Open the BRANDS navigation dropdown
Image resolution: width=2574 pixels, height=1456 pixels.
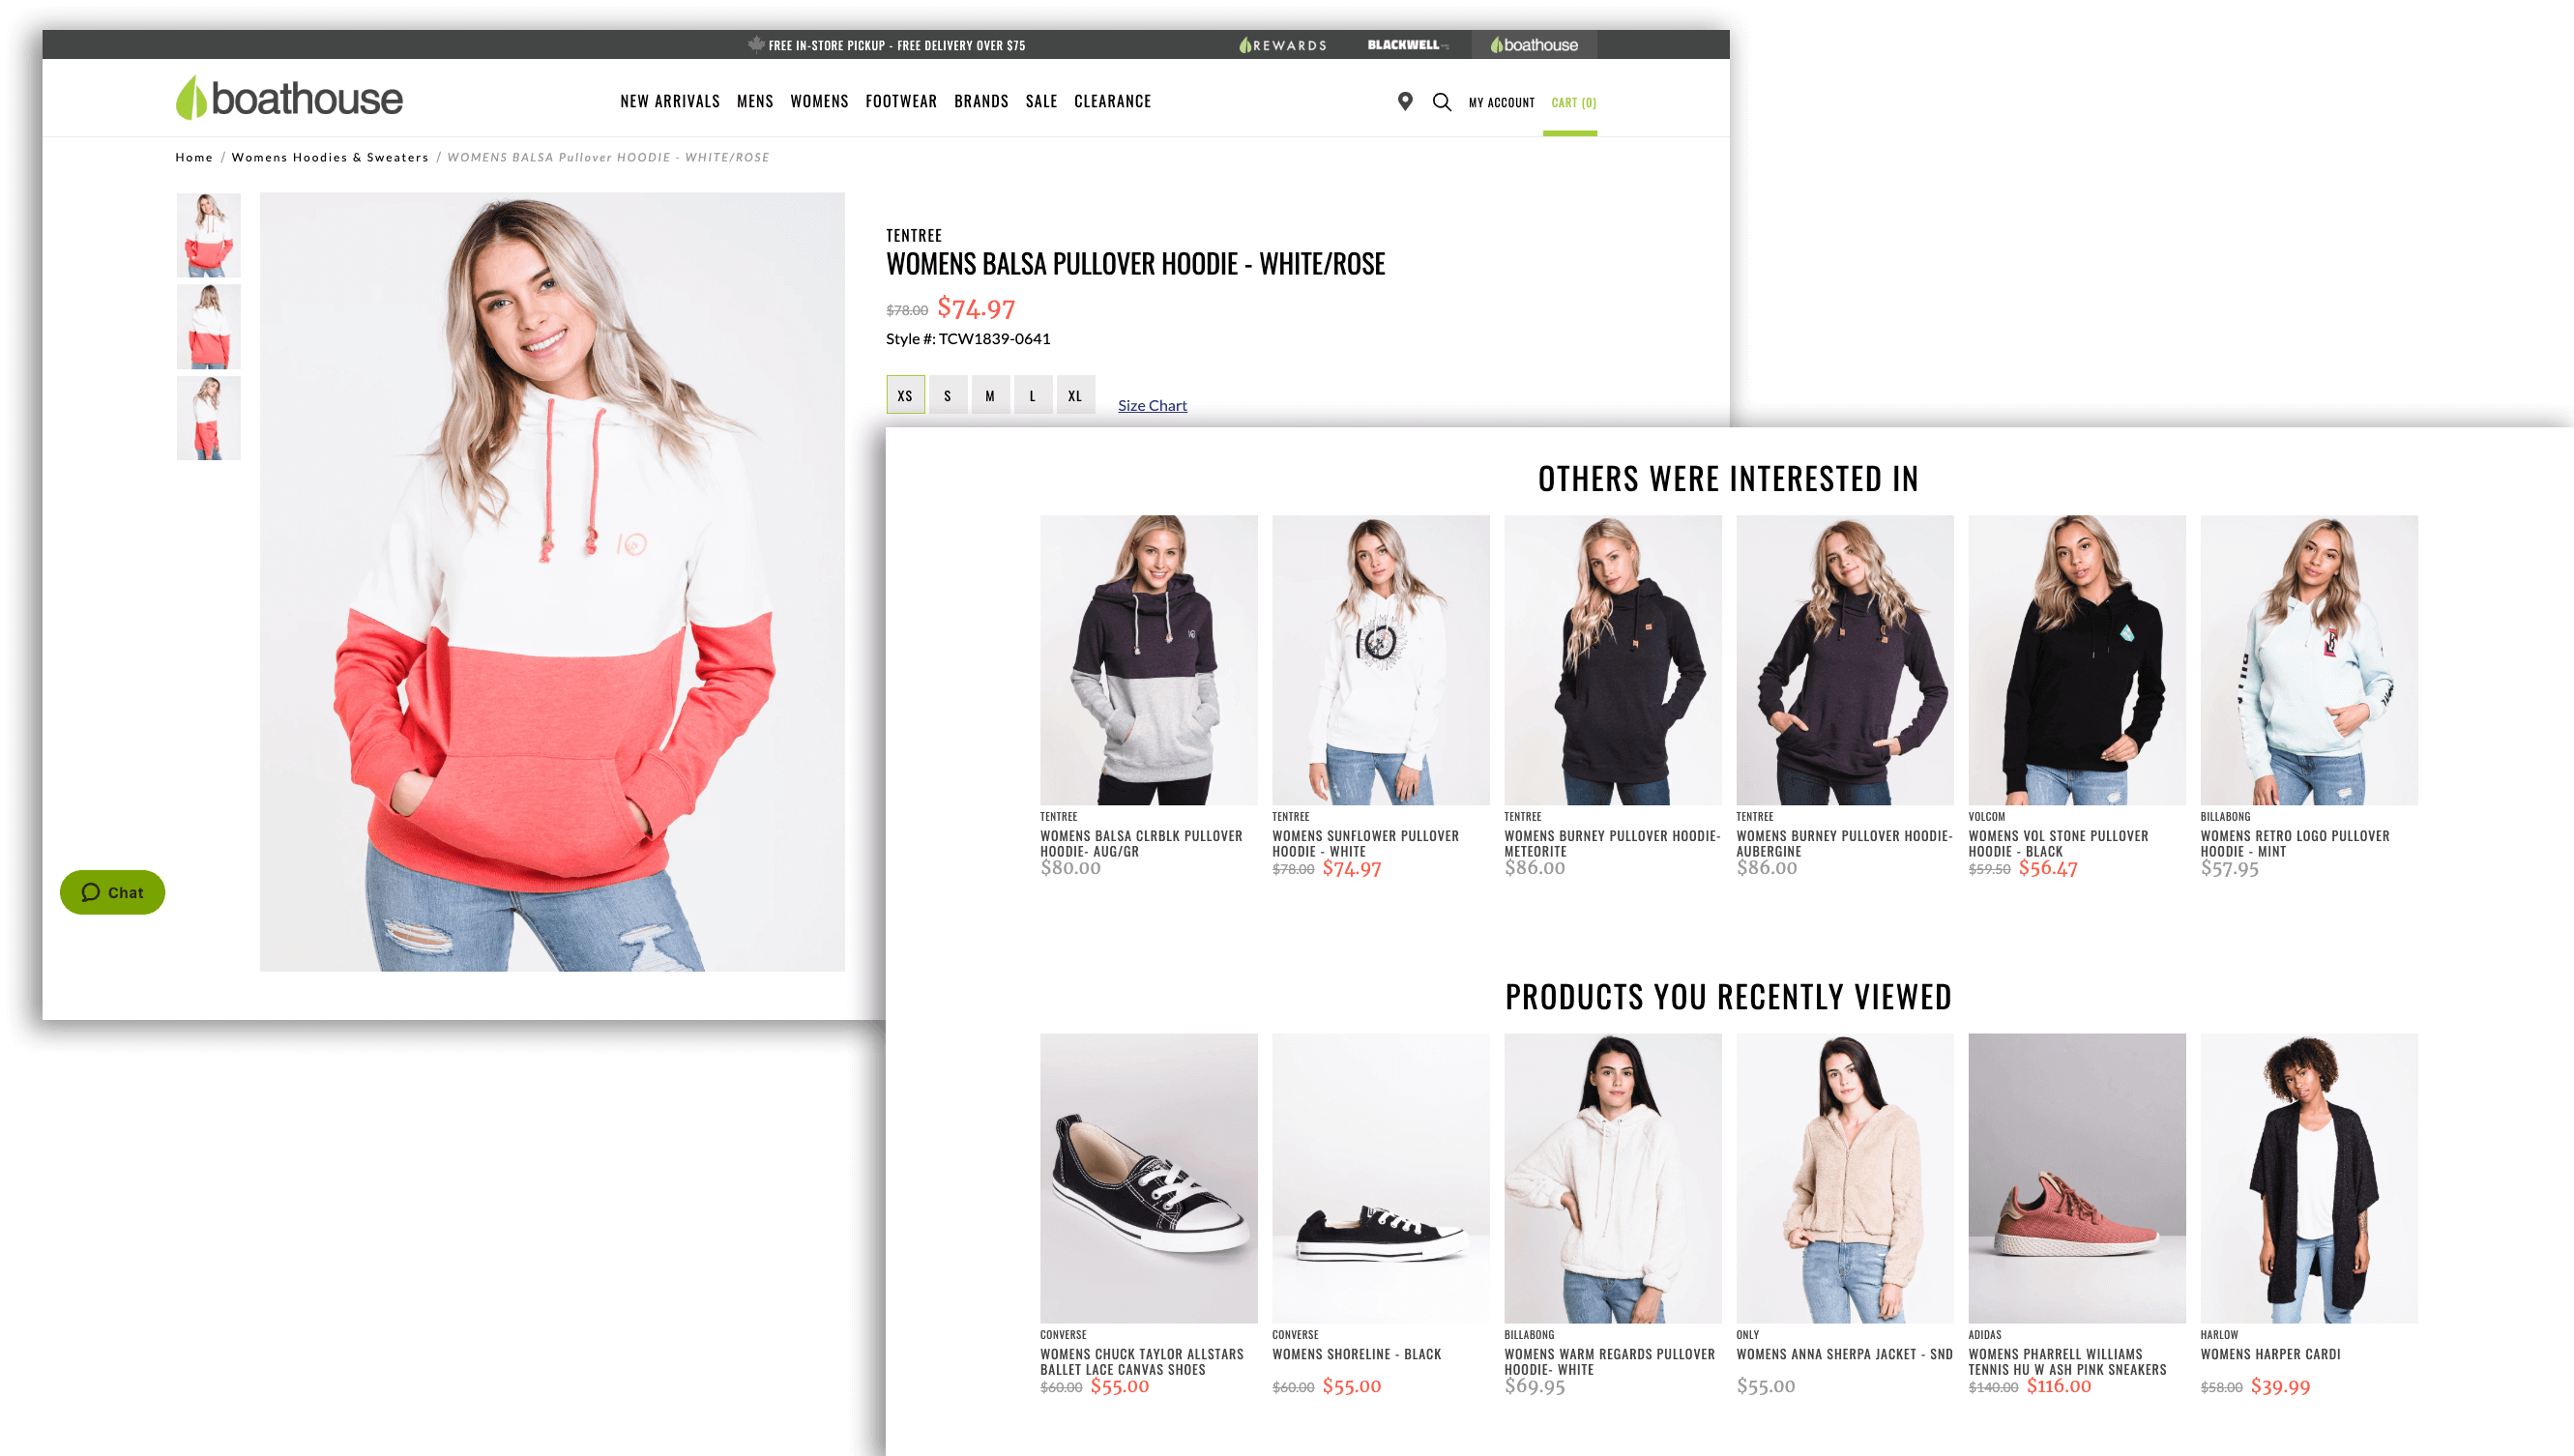pos(980,101)
